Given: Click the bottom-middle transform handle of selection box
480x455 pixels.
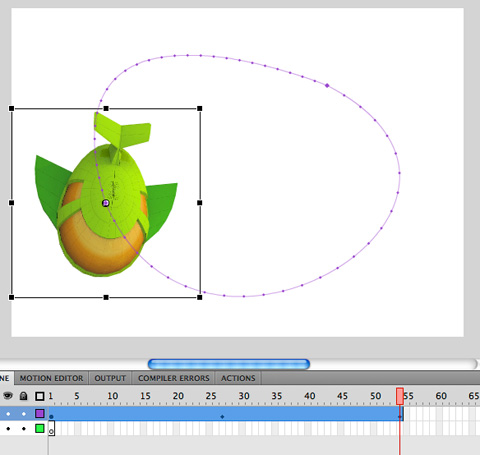Looking at the screenshot, I should click(106, 297).
